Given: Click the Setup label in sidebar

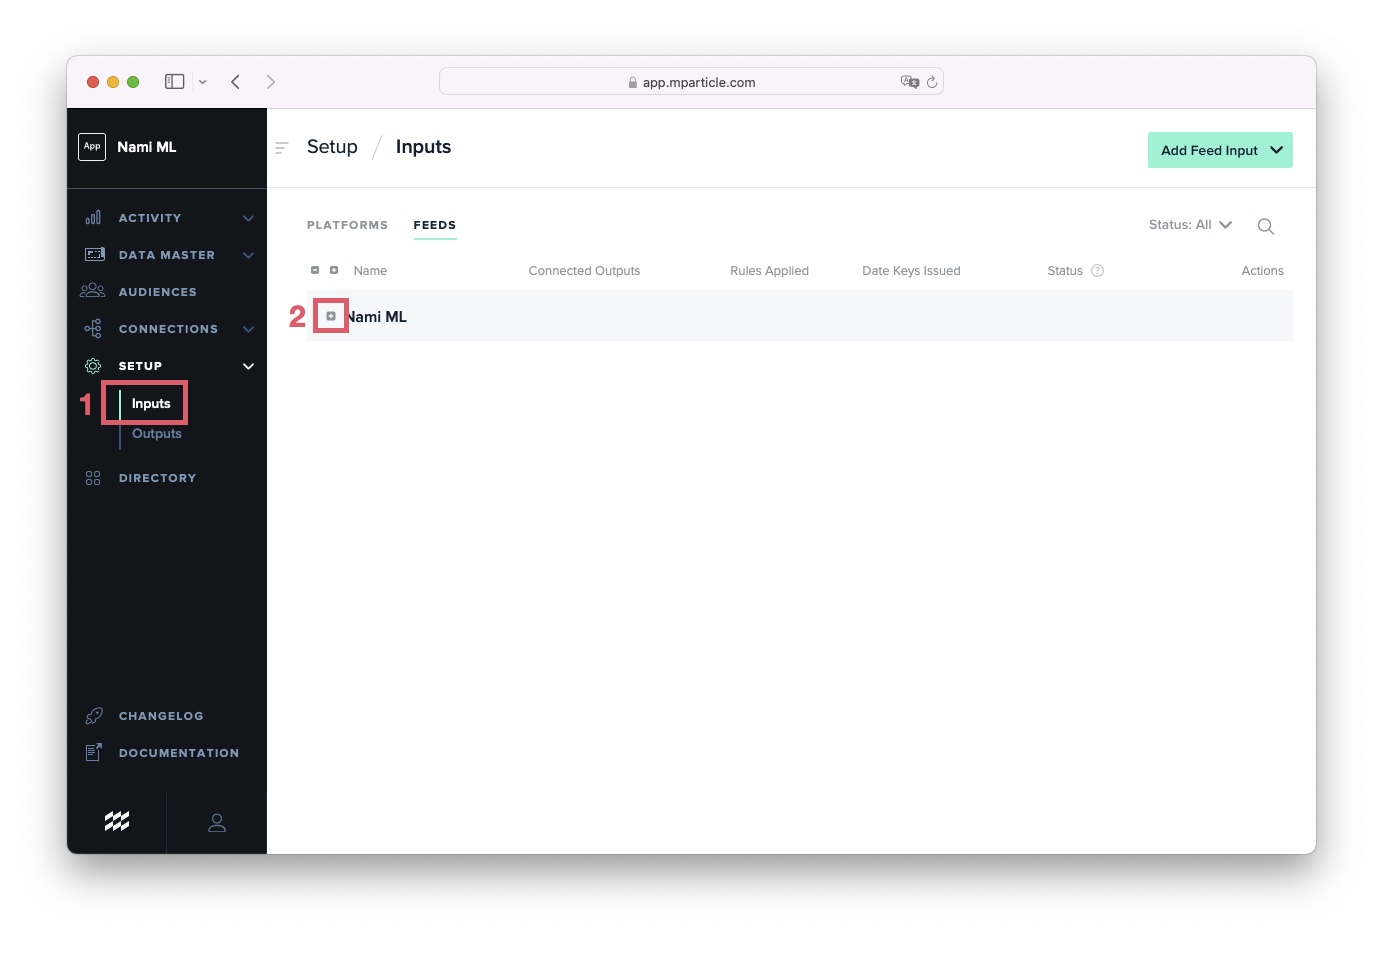Looking at the screenshot, I should click(140, 366).
